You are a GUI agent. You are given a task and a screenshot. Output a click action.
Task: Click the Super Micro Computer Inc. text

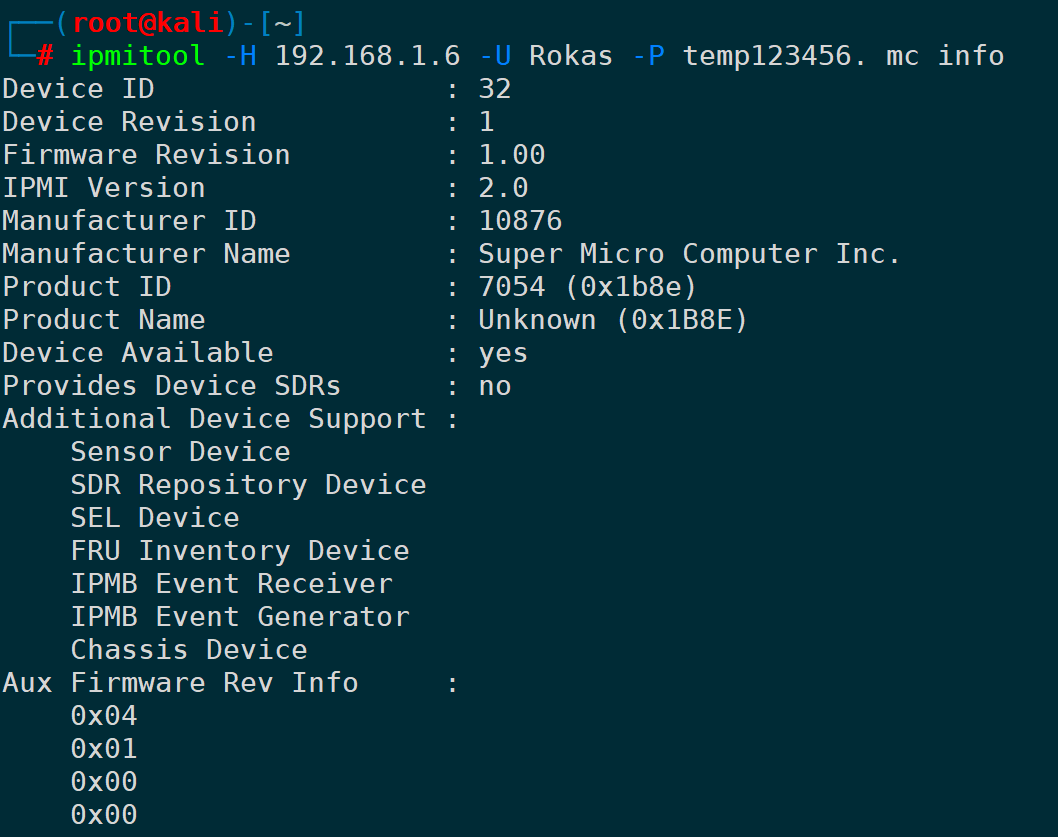click(x=689, y=254)
